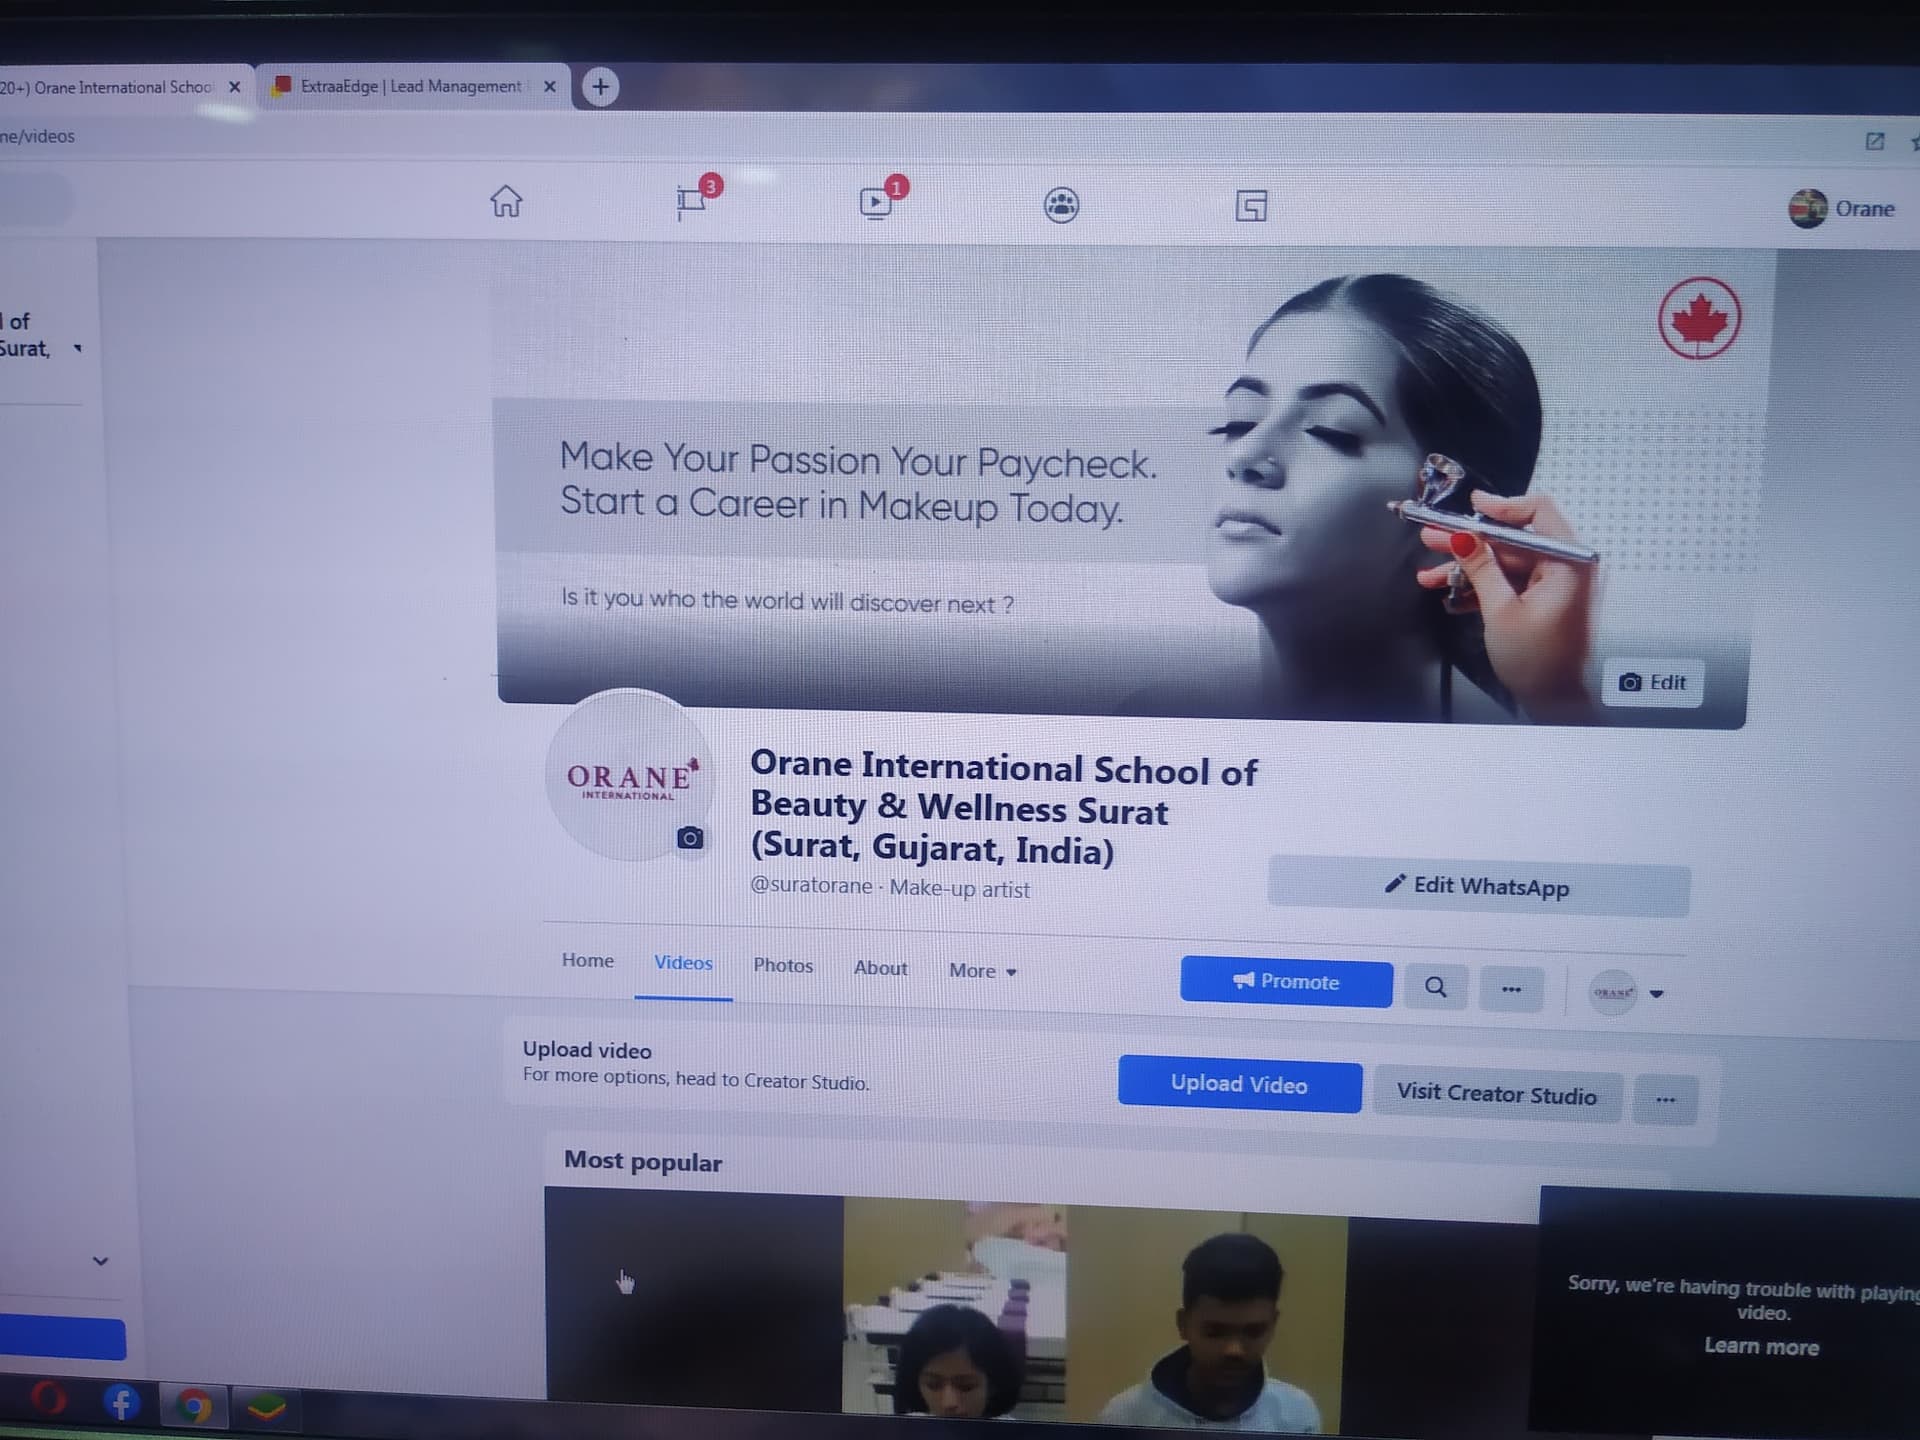Click the camera icon on the profile picture
This screenshot has height=1440, width=1920.
pos(690,838)
